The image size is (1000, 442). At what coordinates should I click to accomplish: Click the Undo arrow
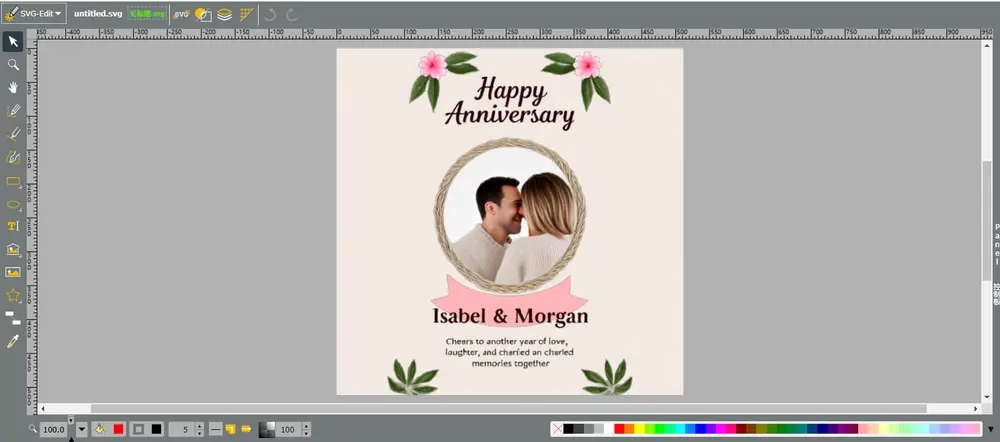(x=270, y=14)
